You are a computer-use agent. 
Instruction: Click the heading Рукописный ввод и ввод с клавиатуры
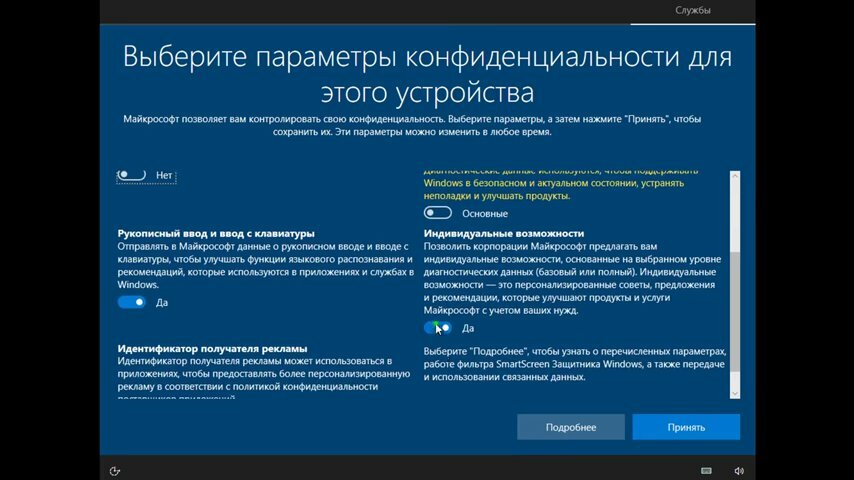pyautogui.click(x=216, y=233)
